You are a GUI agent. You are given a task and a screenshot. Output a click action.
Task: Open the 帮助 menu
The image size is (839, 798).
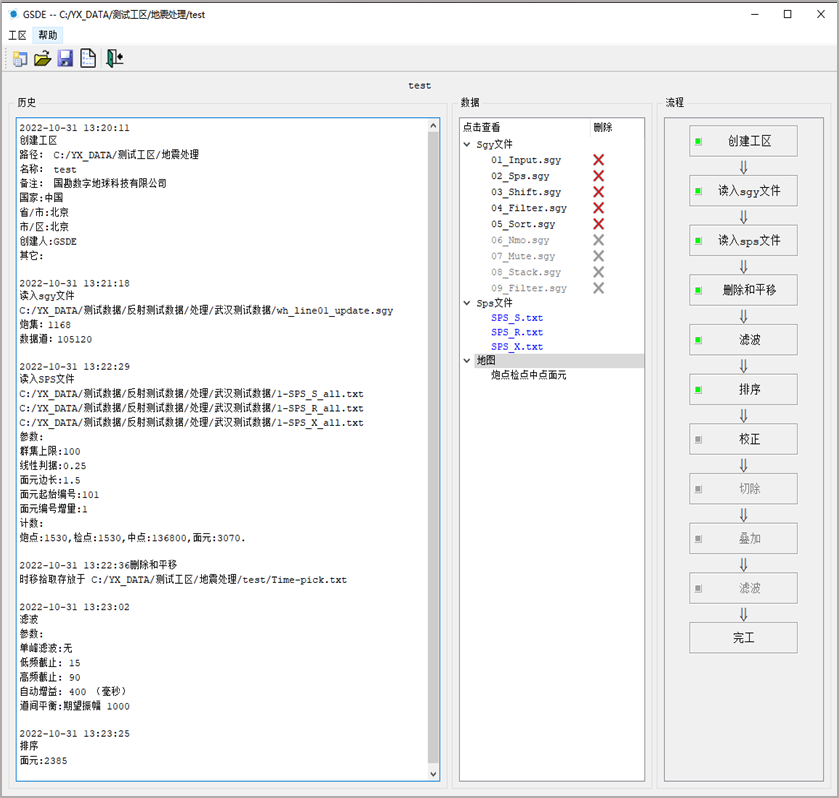click(47, 35)
